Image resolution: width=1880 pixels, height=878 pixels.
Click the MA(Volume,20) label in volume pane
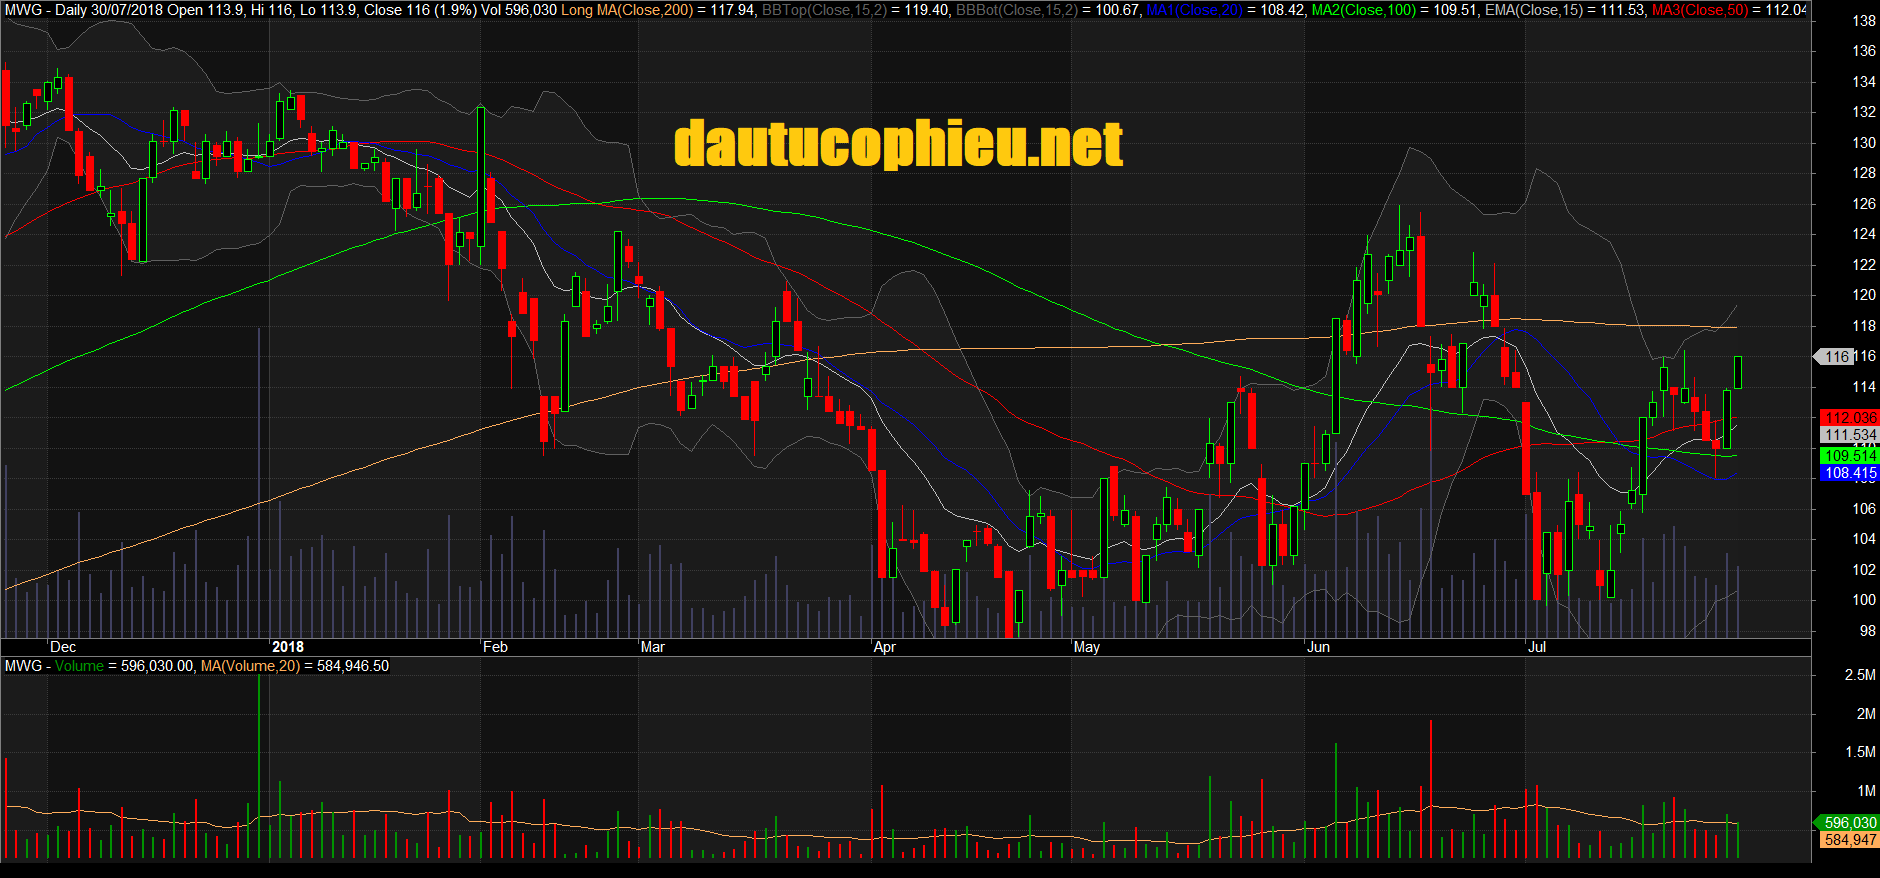coord(250,666)
